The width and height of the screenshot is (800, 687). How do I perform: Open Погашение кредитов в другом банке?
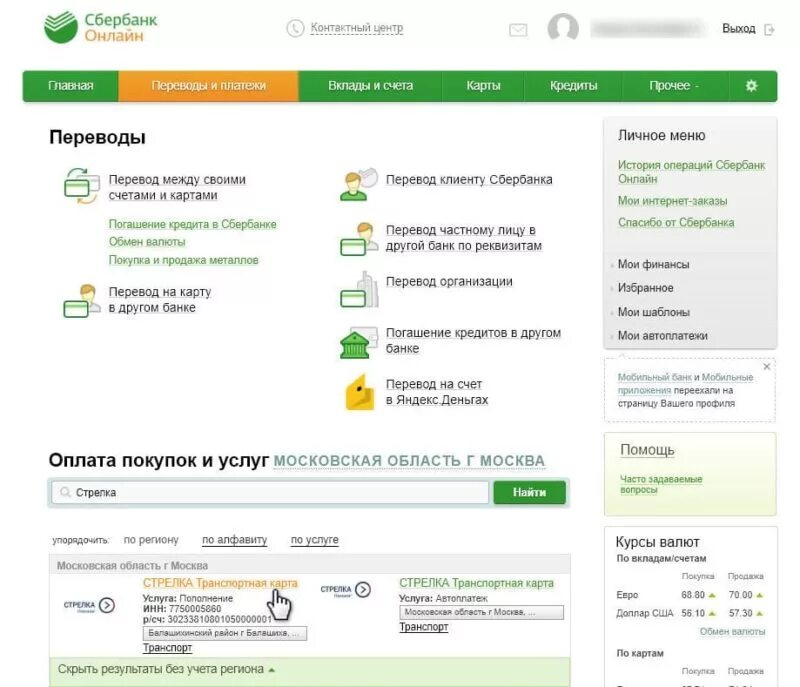pos(473,340)
